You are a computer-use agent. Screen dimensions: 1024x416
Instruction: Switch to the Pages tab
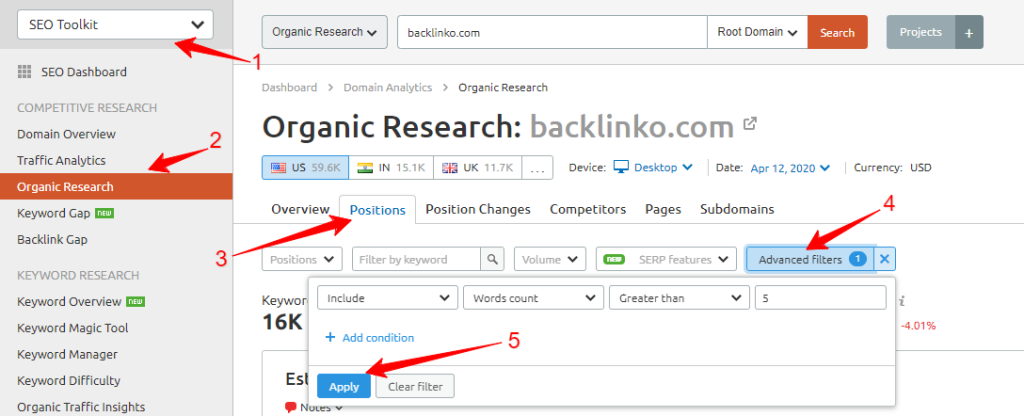point(663,210)
